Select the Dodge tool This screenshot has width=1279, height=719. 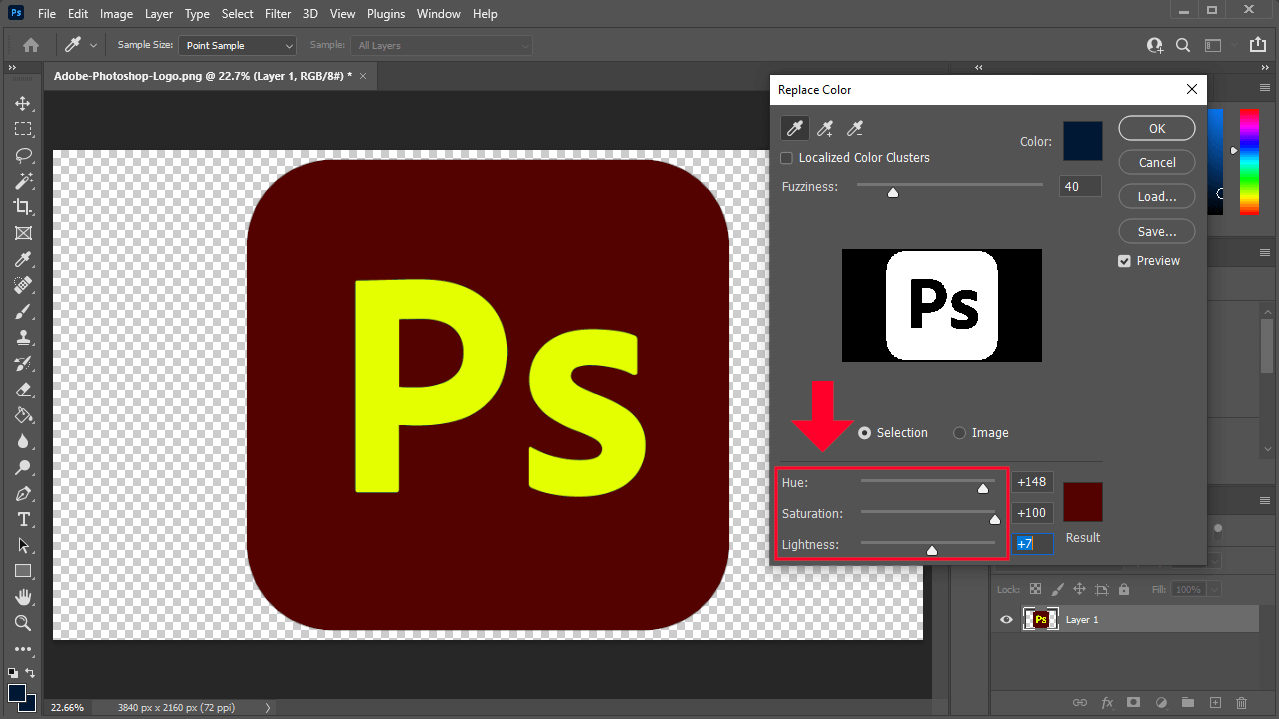[23, 467]
